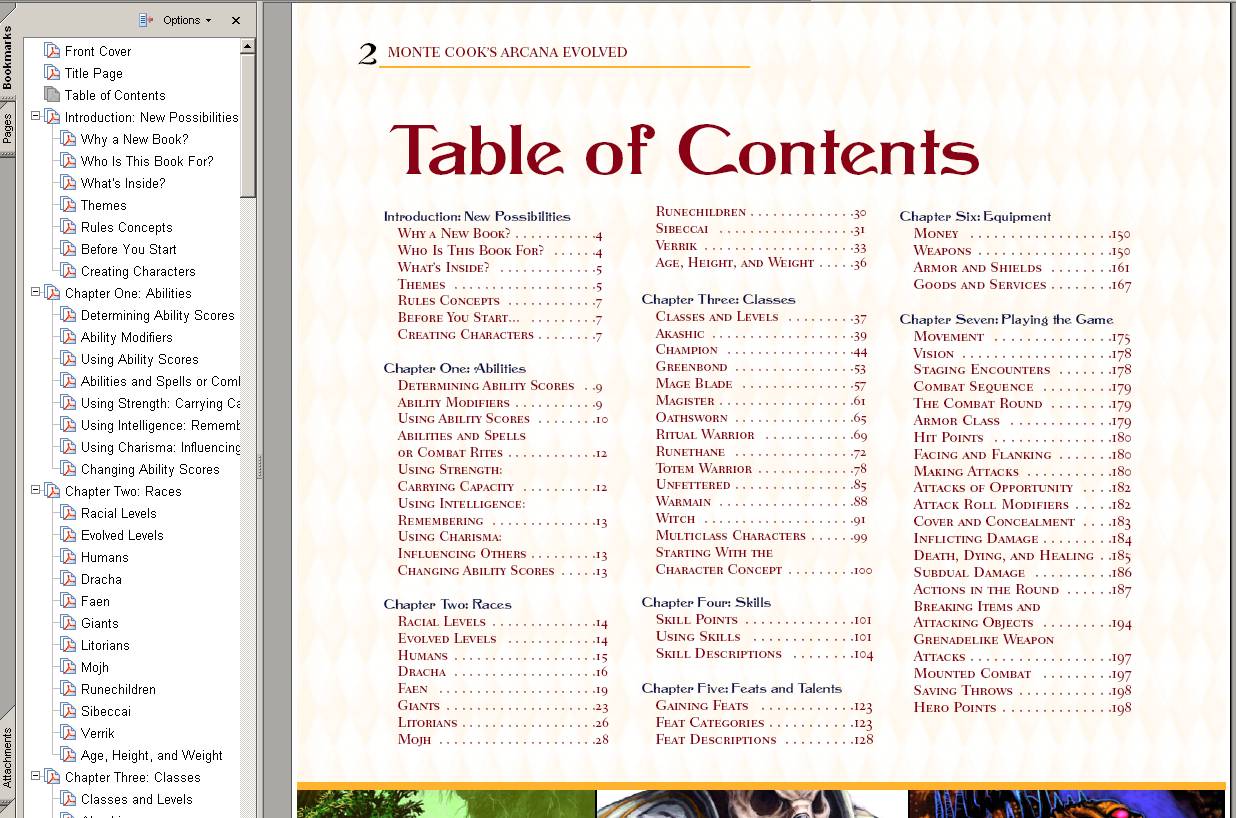Click the Racial Levels bookmark icon
Screen dimensions: 1236x818
[68, 513]
